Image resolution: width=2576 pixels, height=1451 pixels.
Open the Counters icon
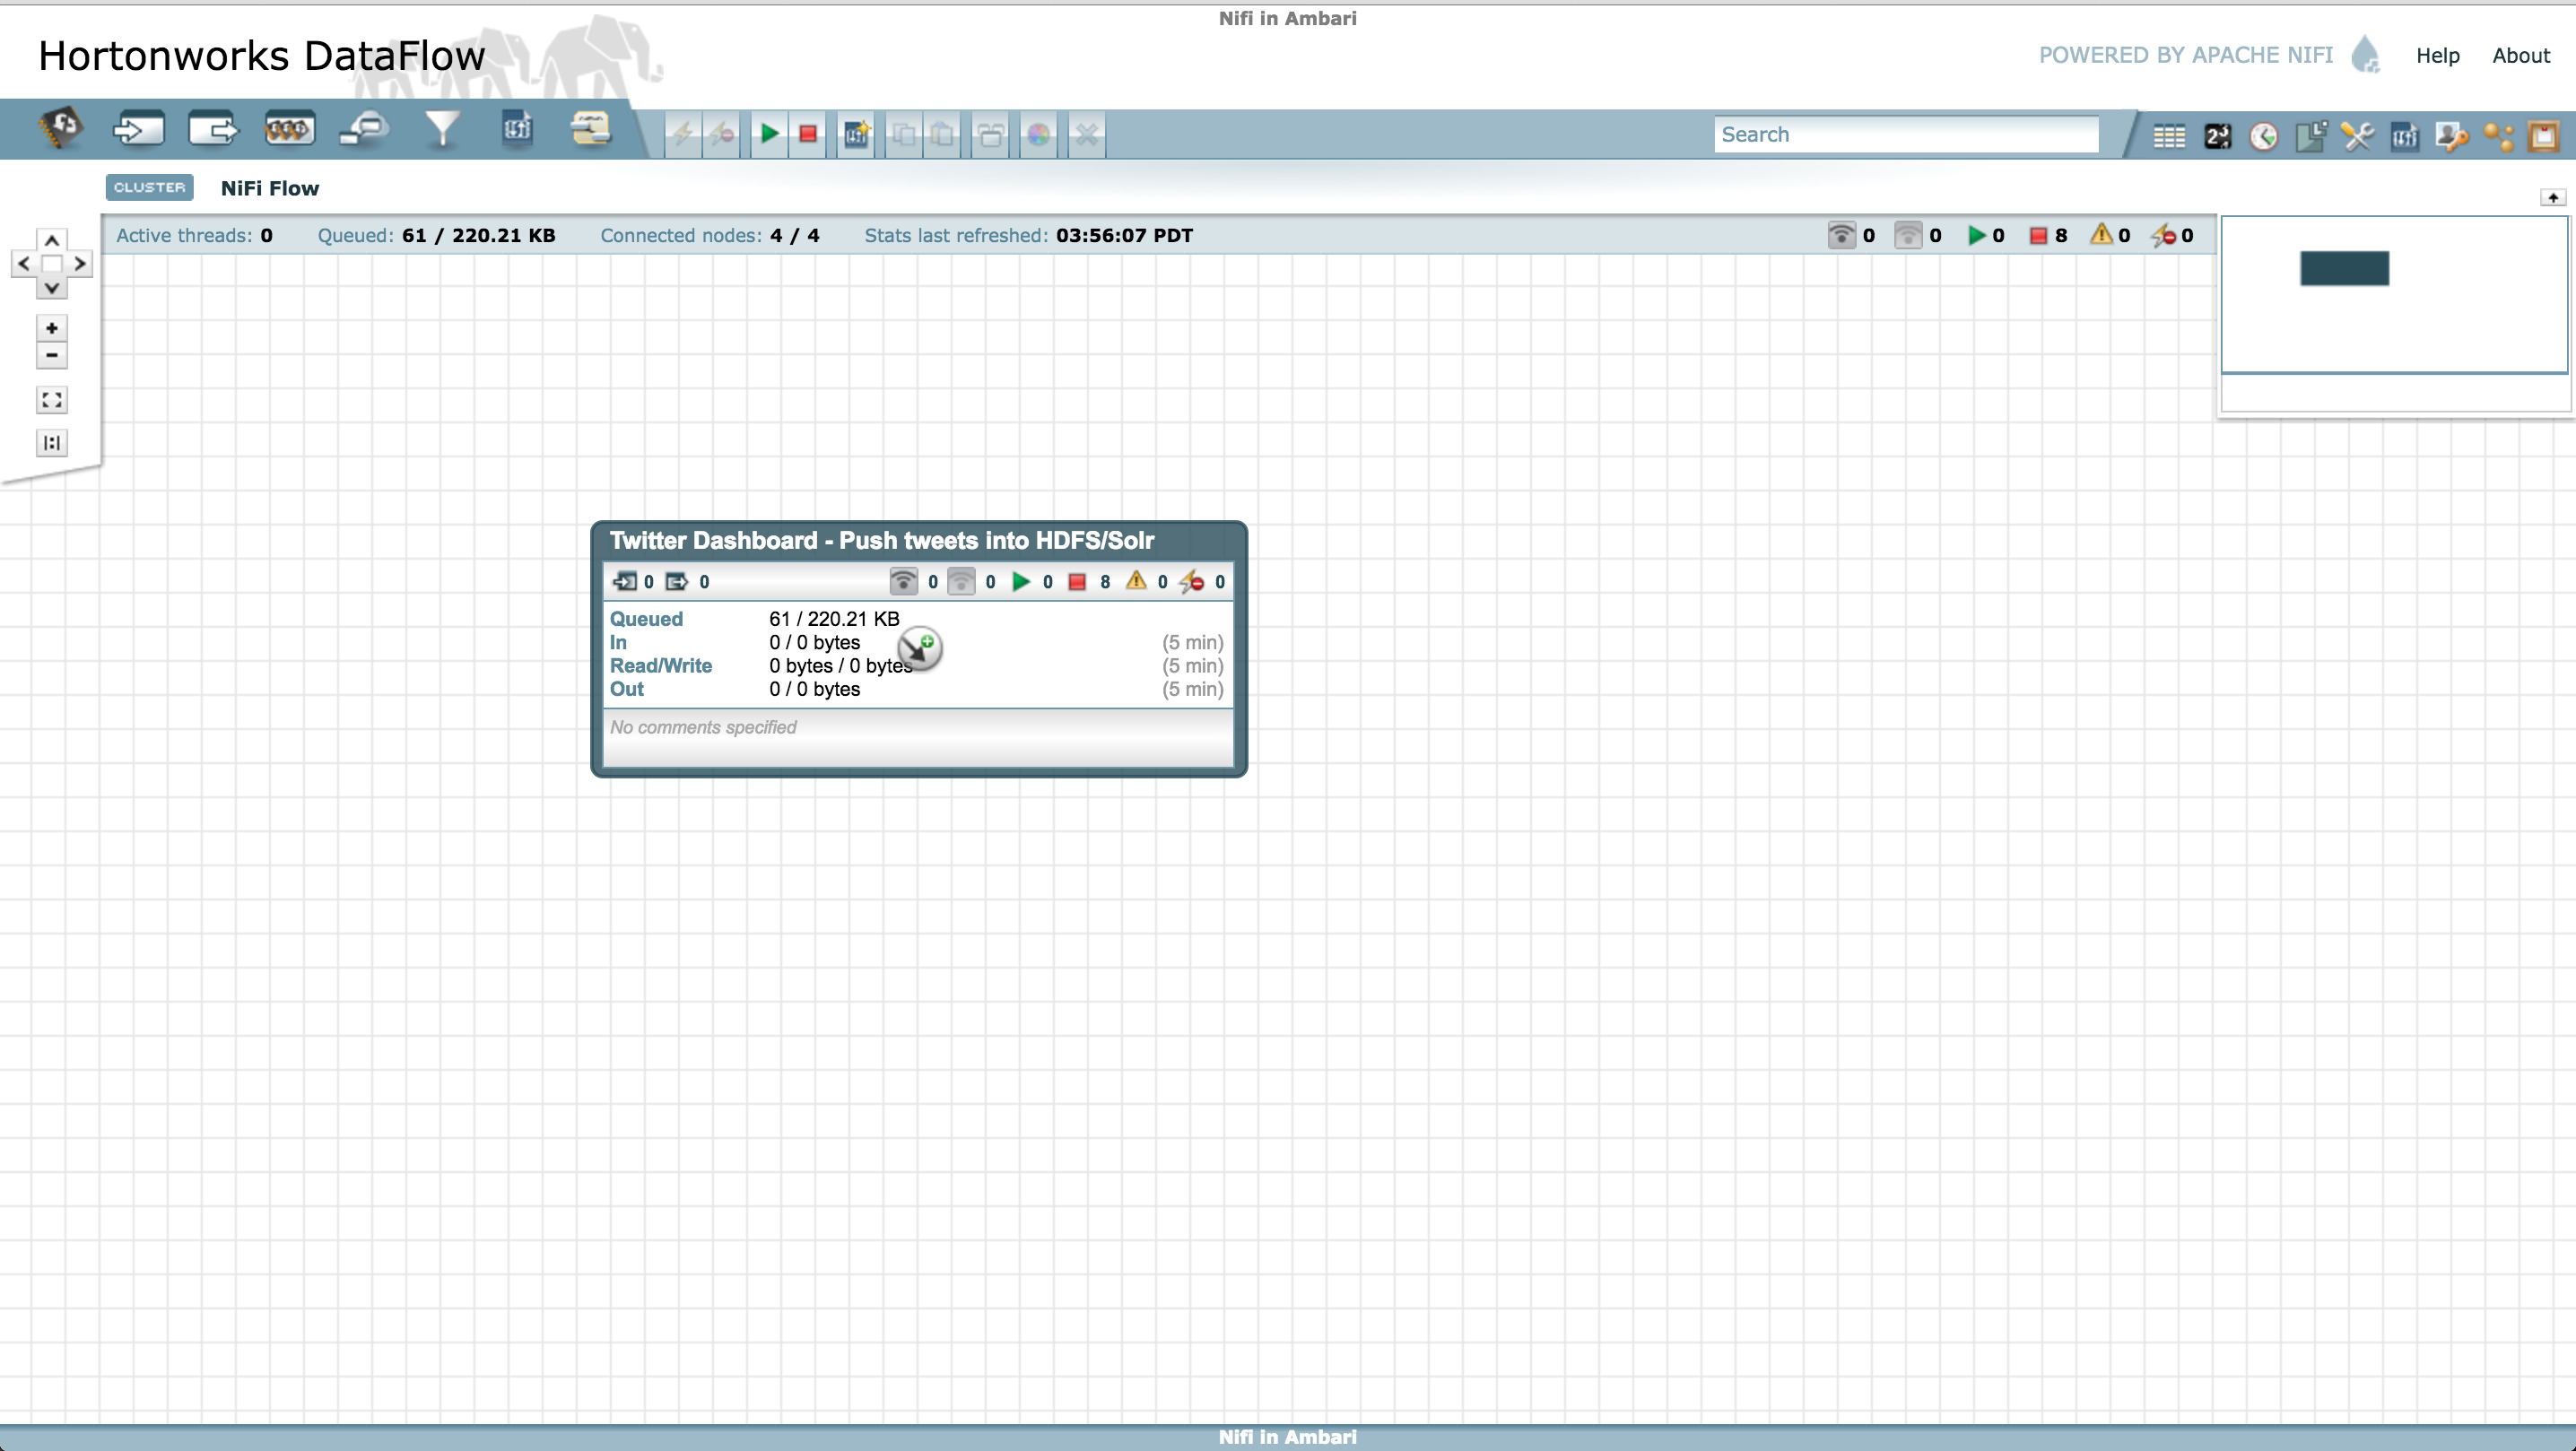(x=2216, y=136)
